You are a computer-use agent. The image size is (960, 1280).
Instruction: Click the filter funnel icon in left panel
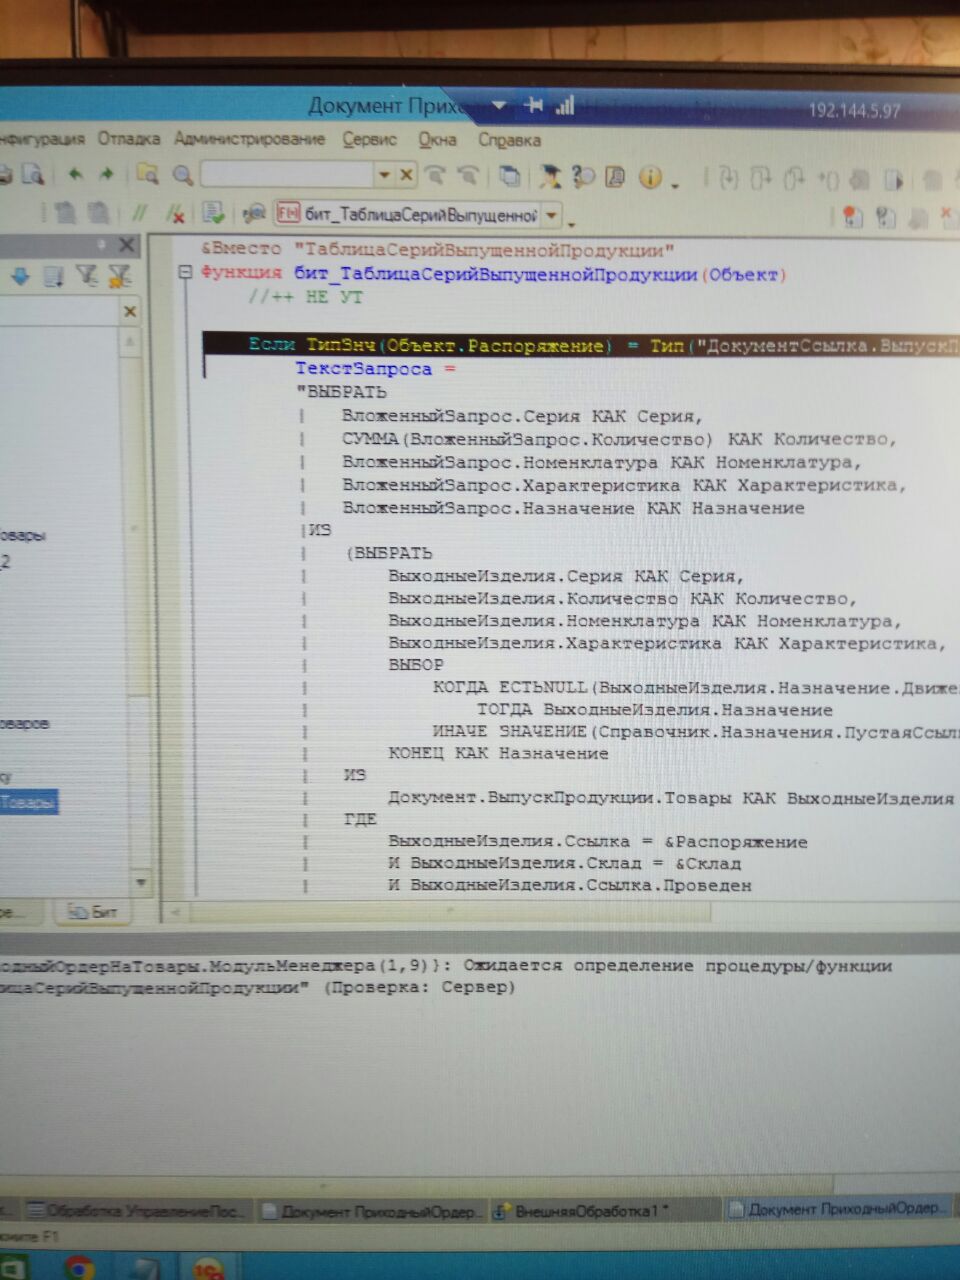[88, 275]
